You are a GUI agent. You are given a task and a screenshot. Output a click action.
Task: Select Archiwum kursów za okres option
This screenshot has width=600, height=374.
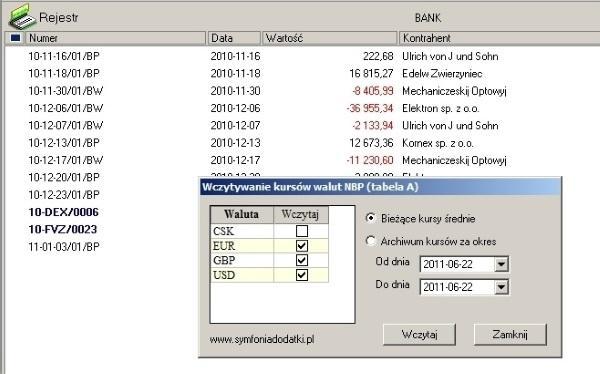click(x=370, y=241)
